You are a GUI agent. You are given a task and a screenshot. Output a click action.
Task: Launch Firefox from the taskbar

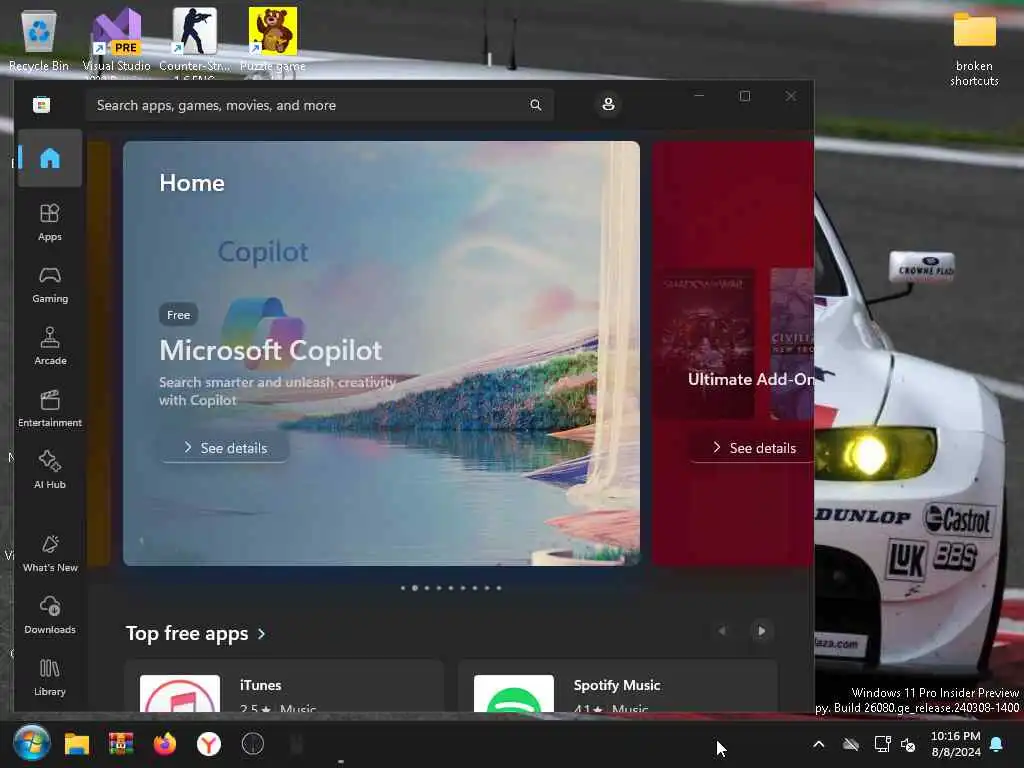tap(165, 744)
